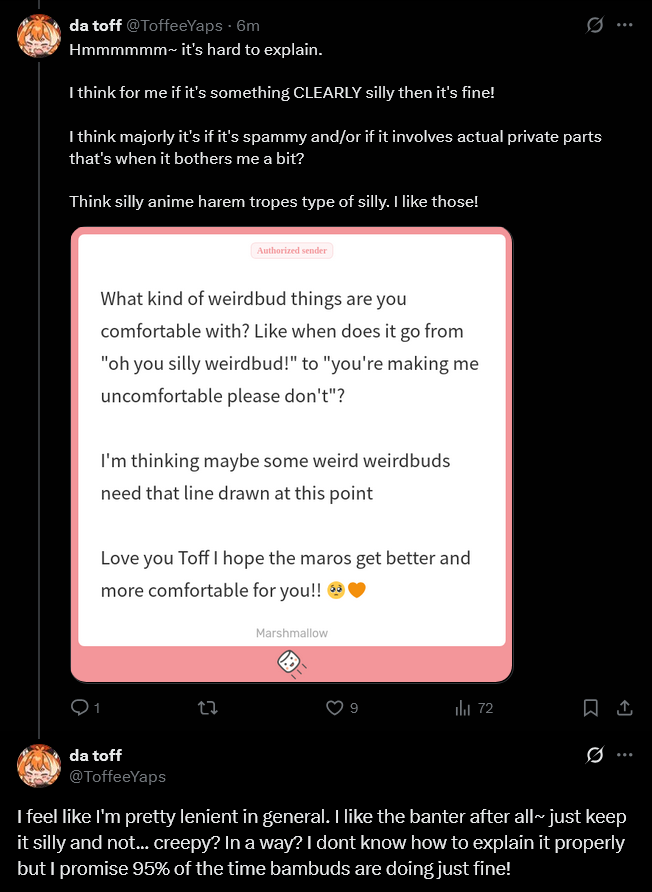Bookmark the first tweet
652x892 pixels.
591,708
